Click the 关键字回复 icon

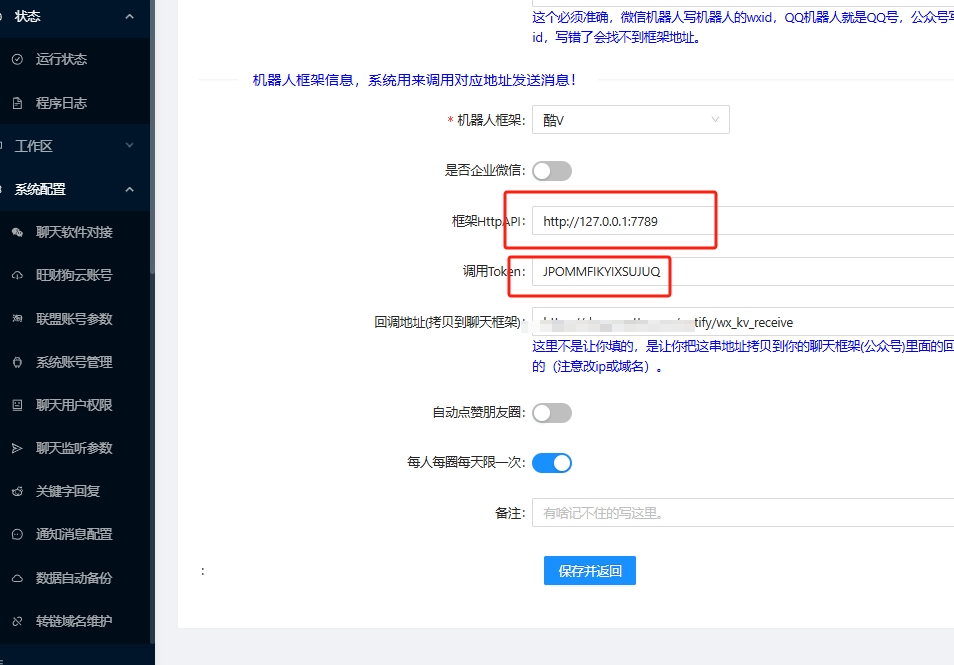(x=17, y=491)
